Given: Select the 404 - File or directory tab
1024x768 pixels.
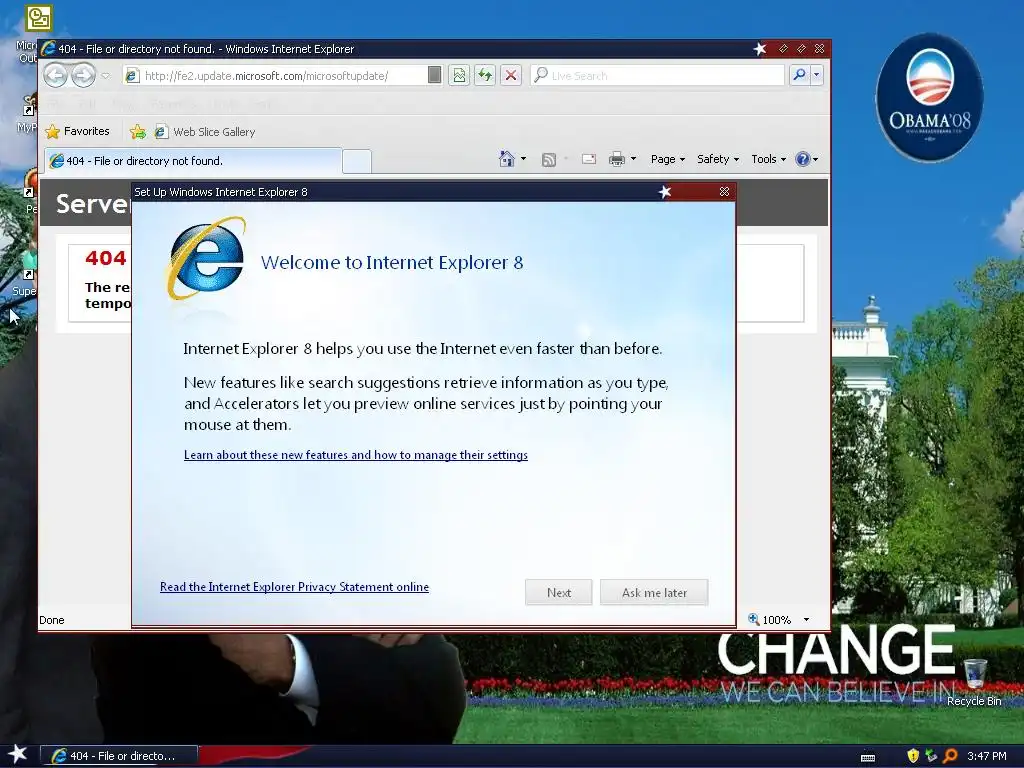Looking at the screenshot, I should (193, 161).
